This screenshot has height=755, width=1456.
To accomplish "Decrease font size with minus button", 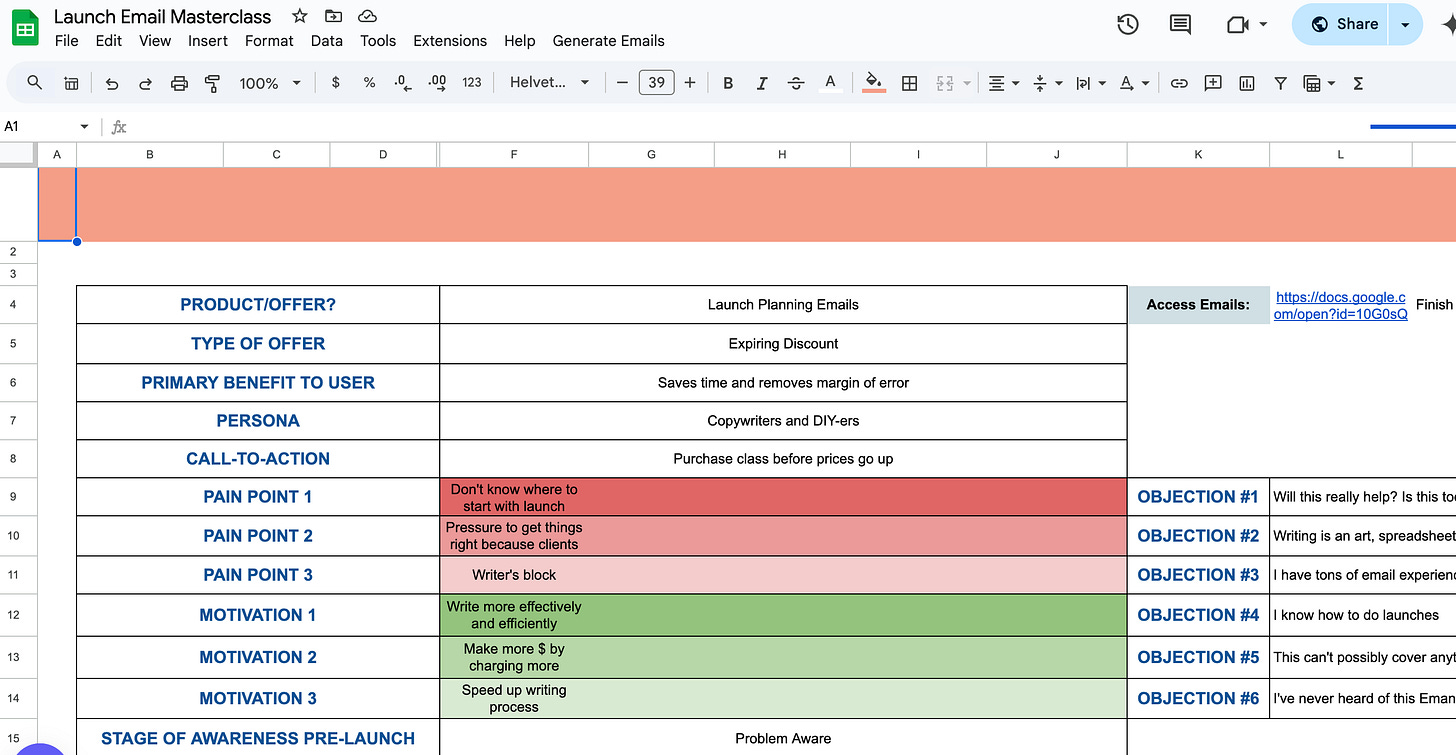I will click(x=622, y=83).
